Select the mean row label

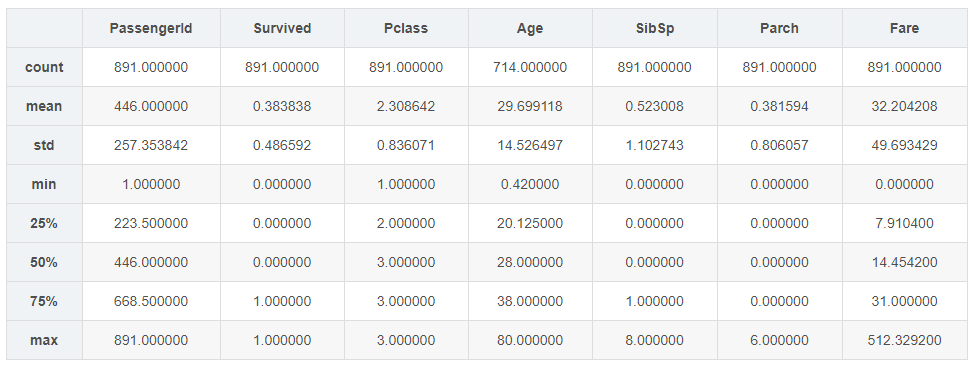click(x=44, y=106)
